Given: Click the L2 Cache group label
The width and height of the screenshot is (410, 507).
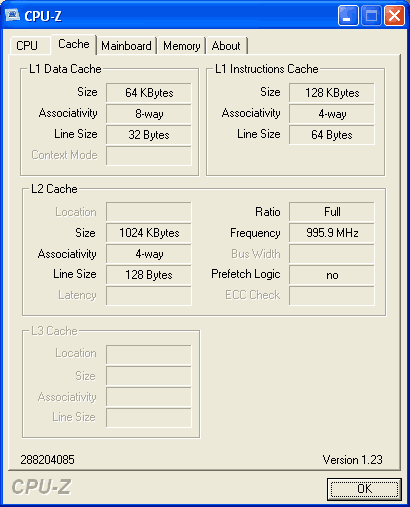Looking at the screenshot, I should click(54, 189).
